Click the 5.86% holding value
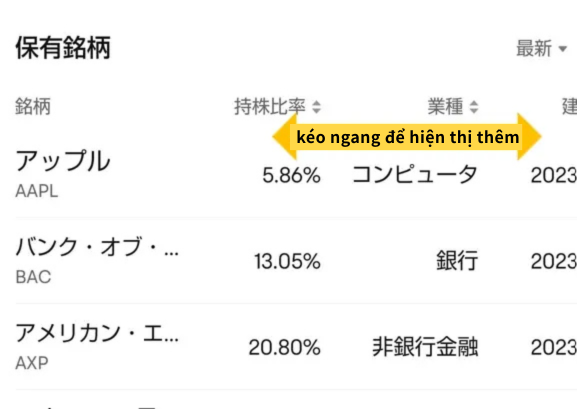Screen dimensions: 577x409 coord(291,175)
